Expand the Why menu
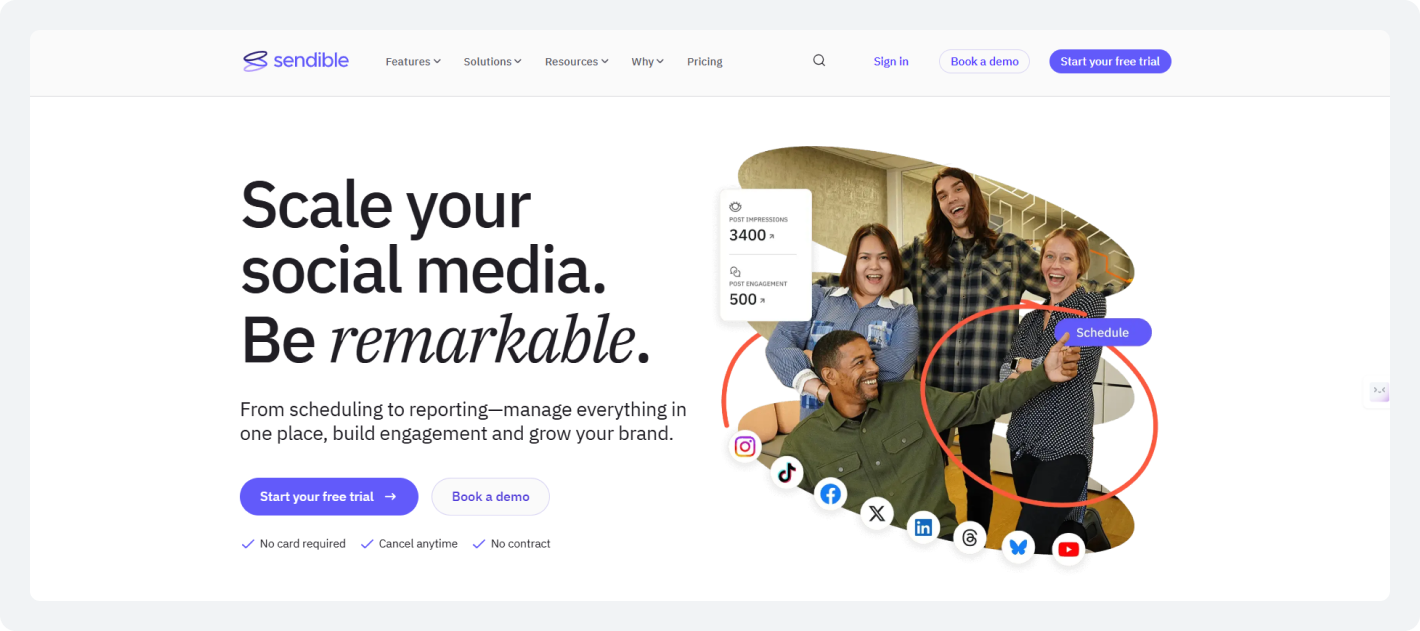The height and width of the screenshot is (631, 1420). [648, 62]
